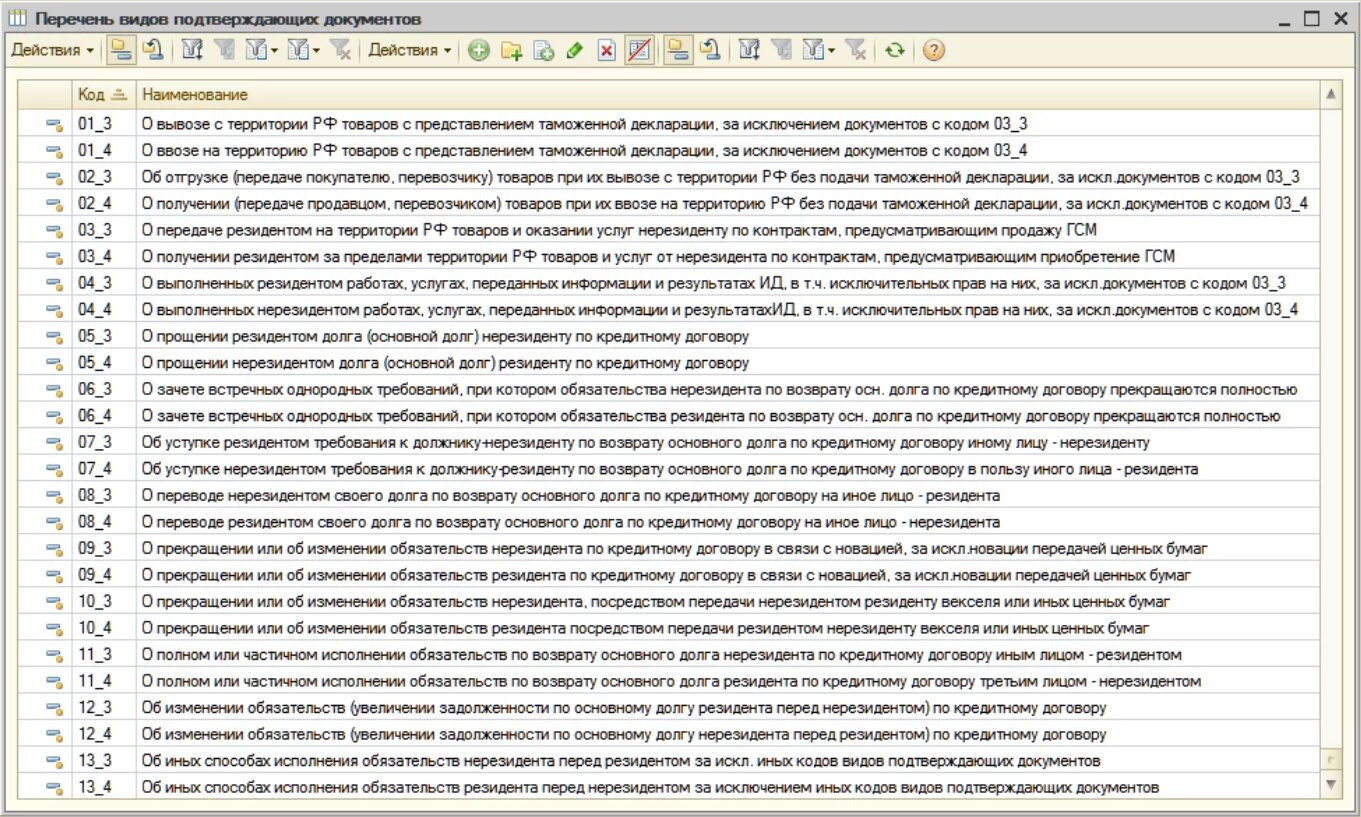This screenshot has width=1361, height=817.
Task: Click code cell 02_3
Action: 103,177
